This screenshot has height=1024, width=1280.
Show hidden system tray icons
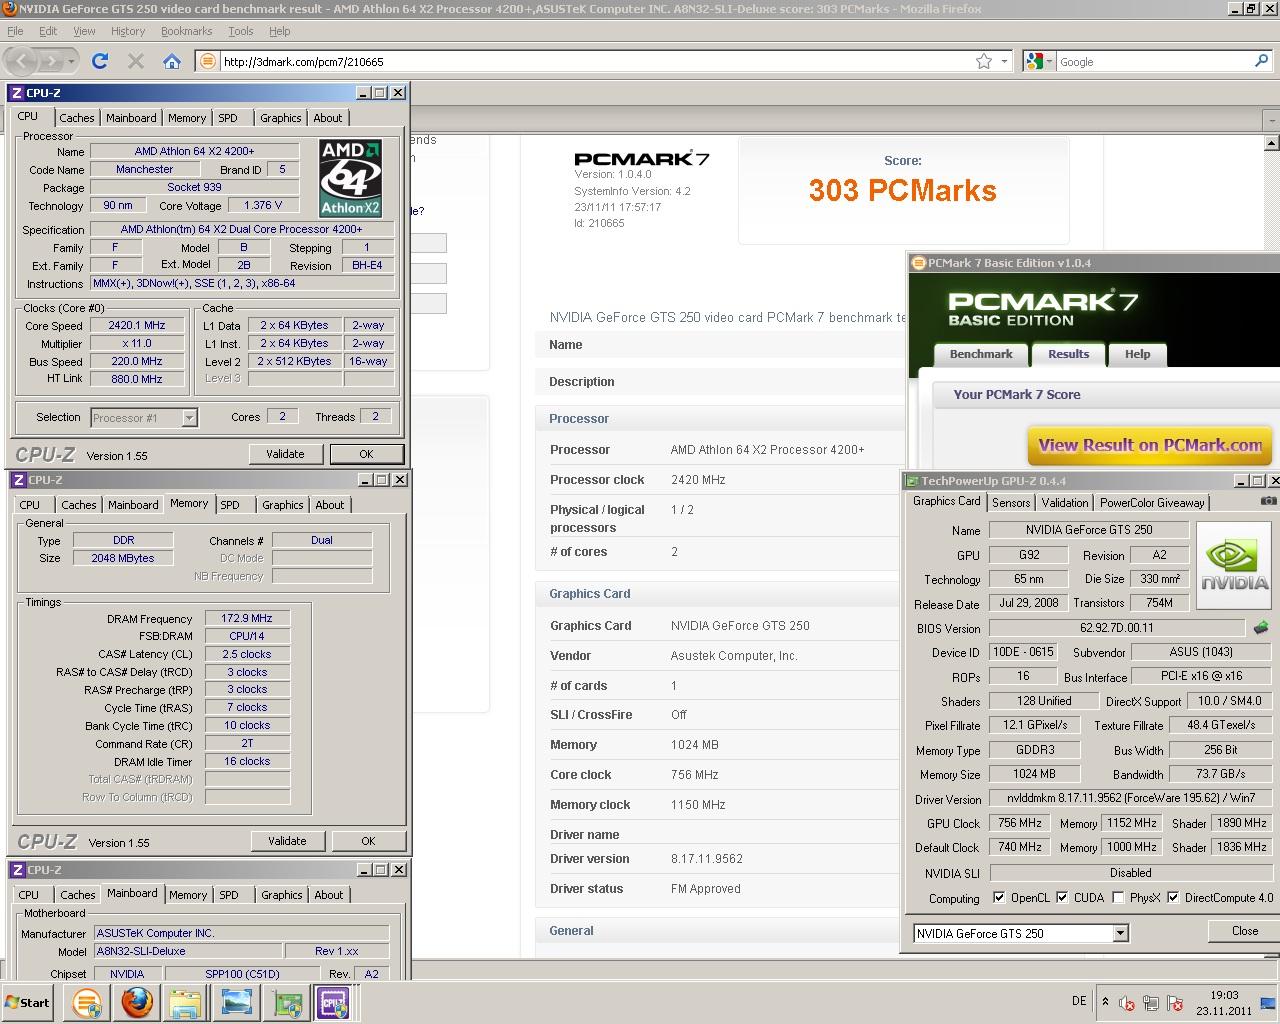[1105, 1002]
